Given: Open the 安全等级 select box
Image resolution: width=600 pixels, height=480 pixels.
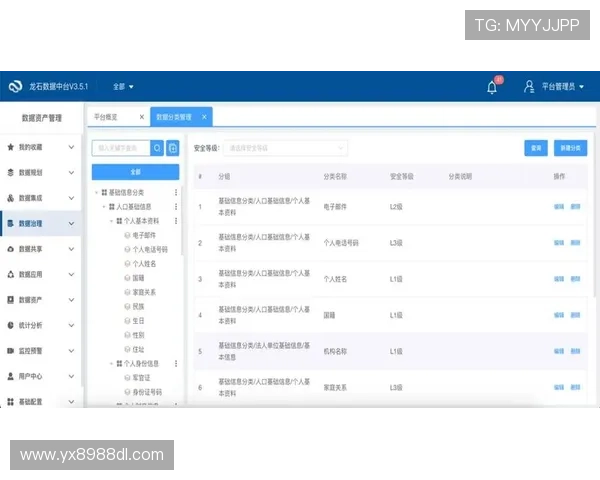Looking at the screenshot, I should pos(285,148).
